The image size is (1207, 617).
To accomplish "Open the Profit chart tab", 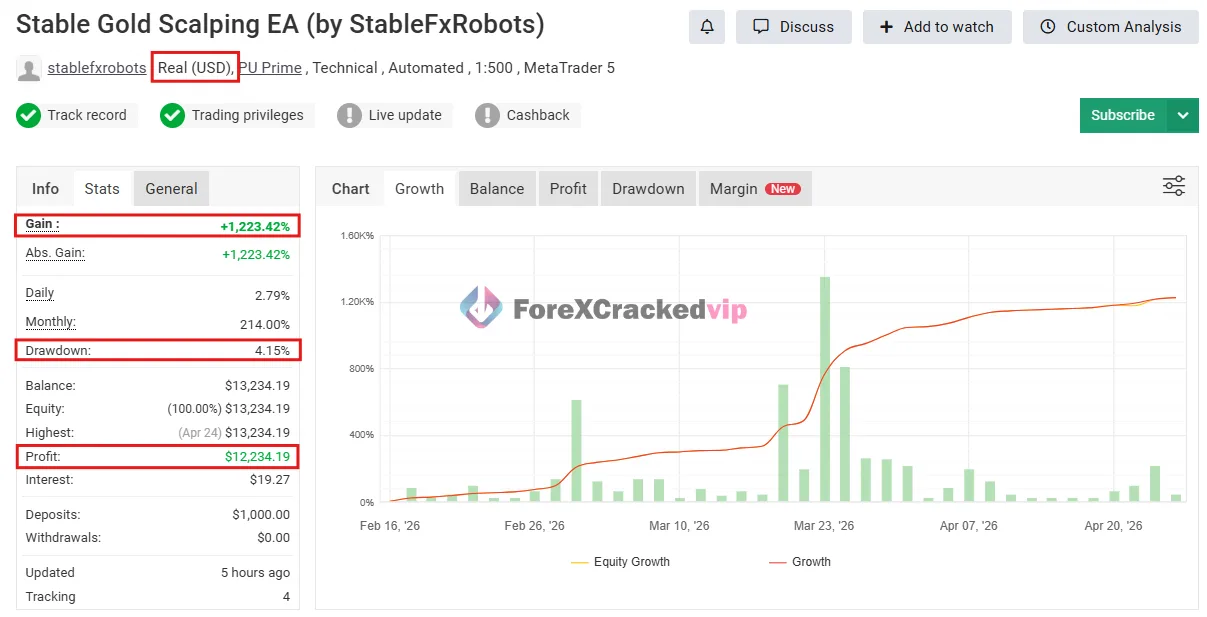I will 568,188.
